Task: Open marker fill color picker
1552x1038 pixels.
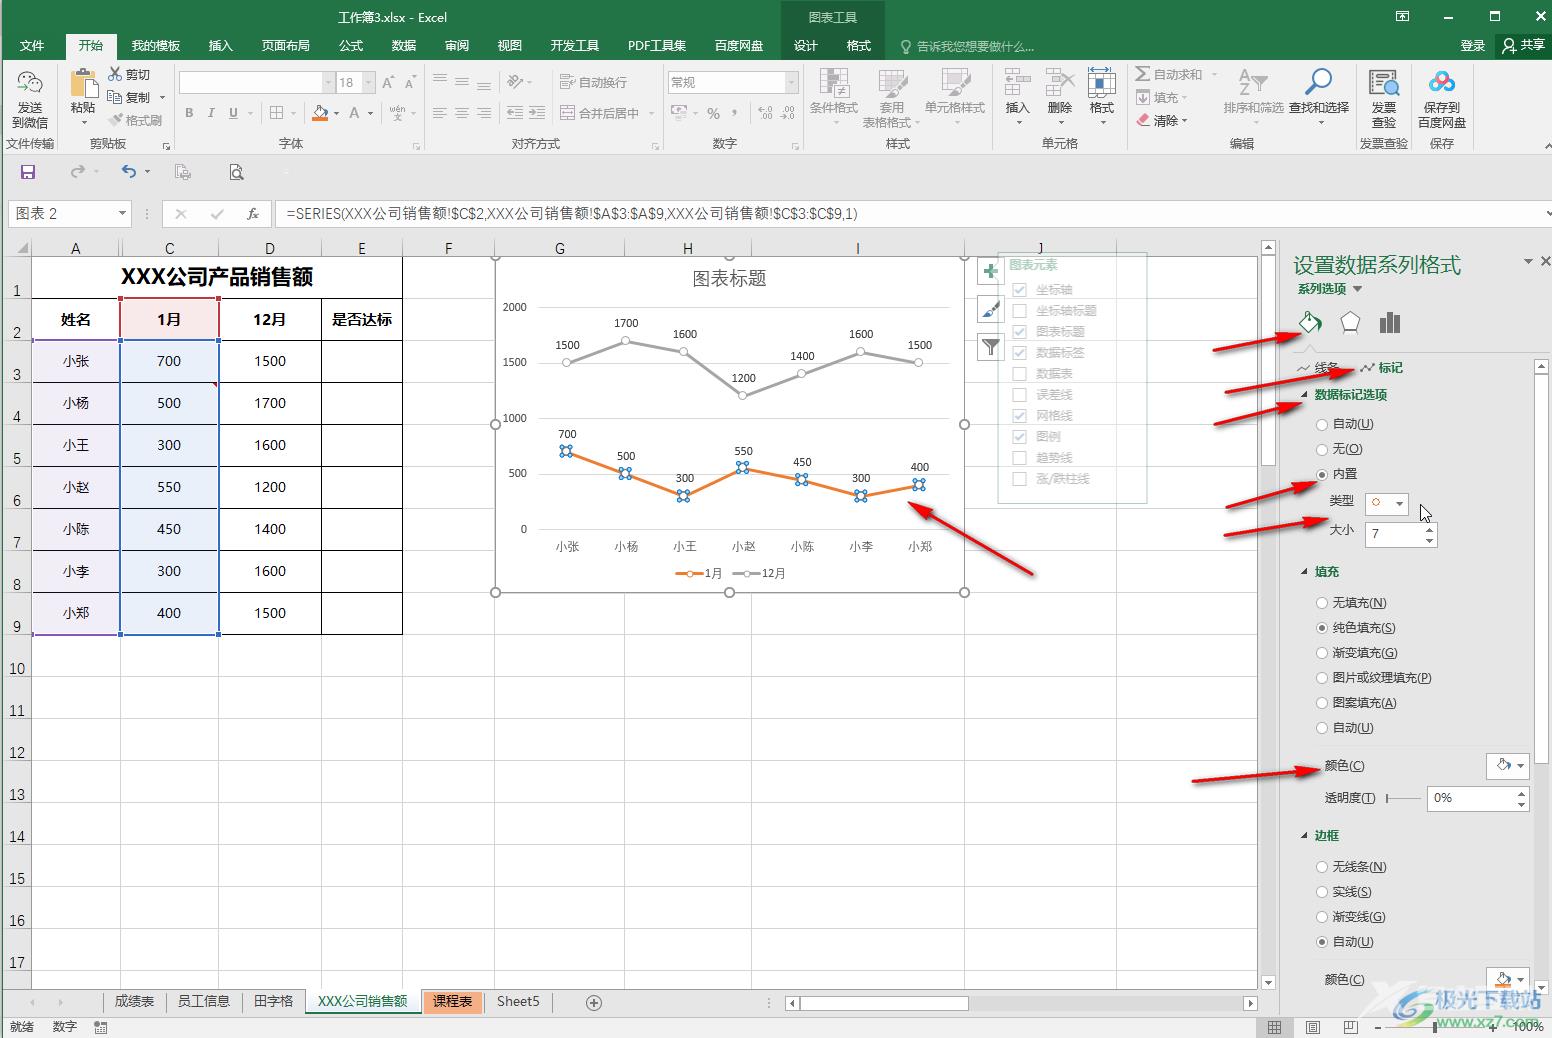Action: [x=1508, y=766]
